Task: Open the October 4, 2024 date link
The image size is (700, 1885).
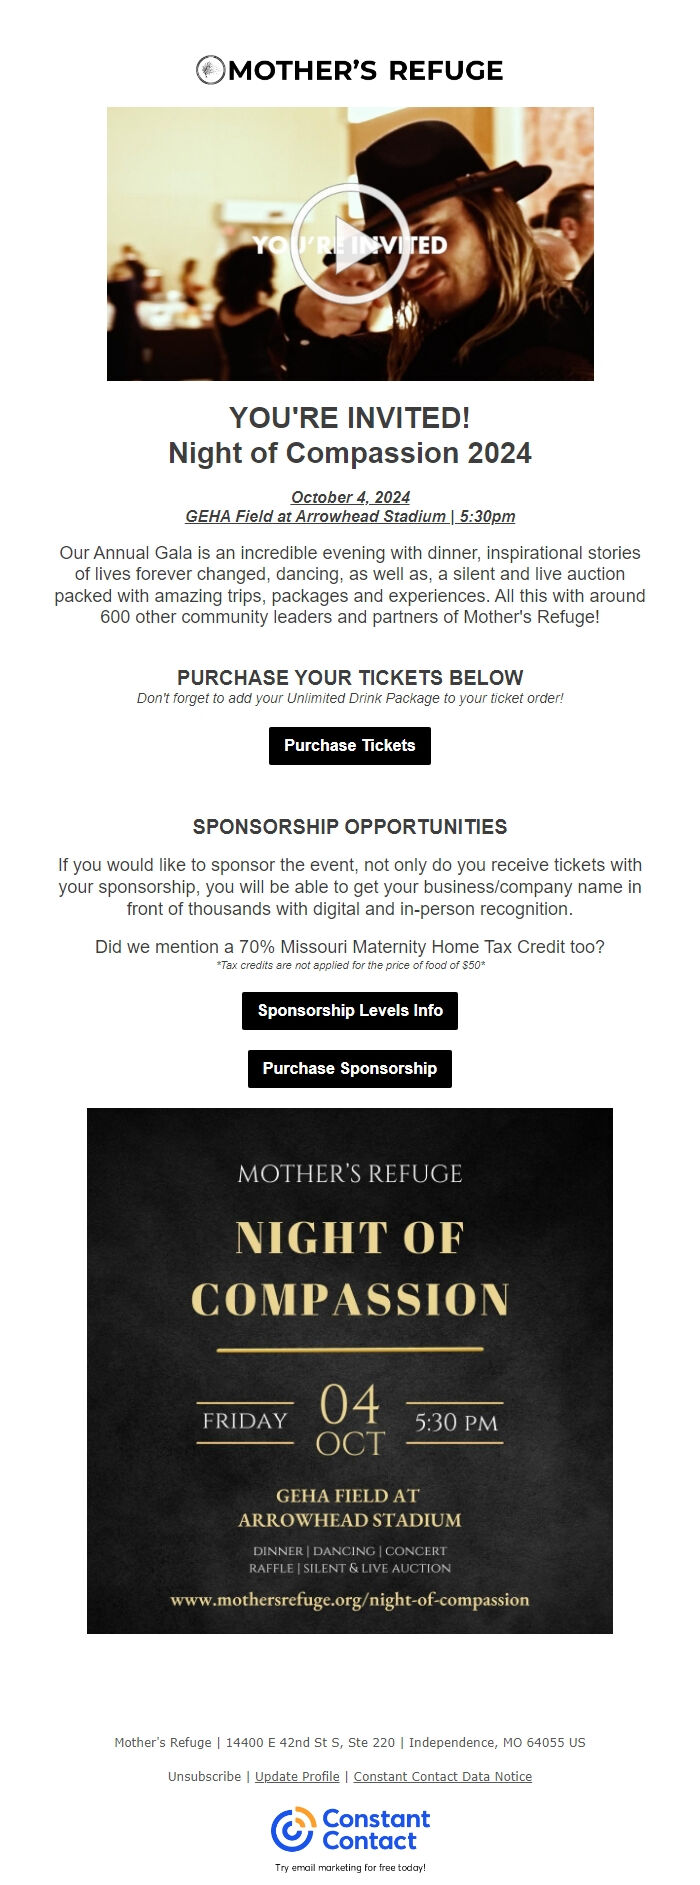Action: tap(349, 495)
